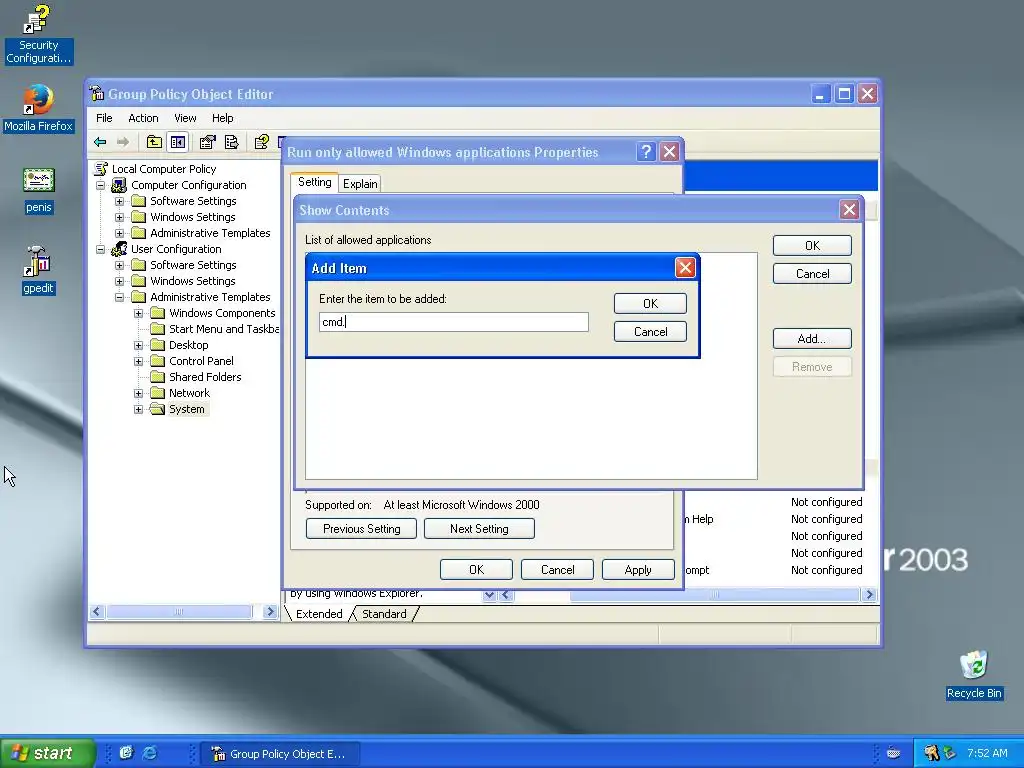1024x768 pixels.
Task: Click Cancel in the Show Contents dialog
Action: pos(812,274)
